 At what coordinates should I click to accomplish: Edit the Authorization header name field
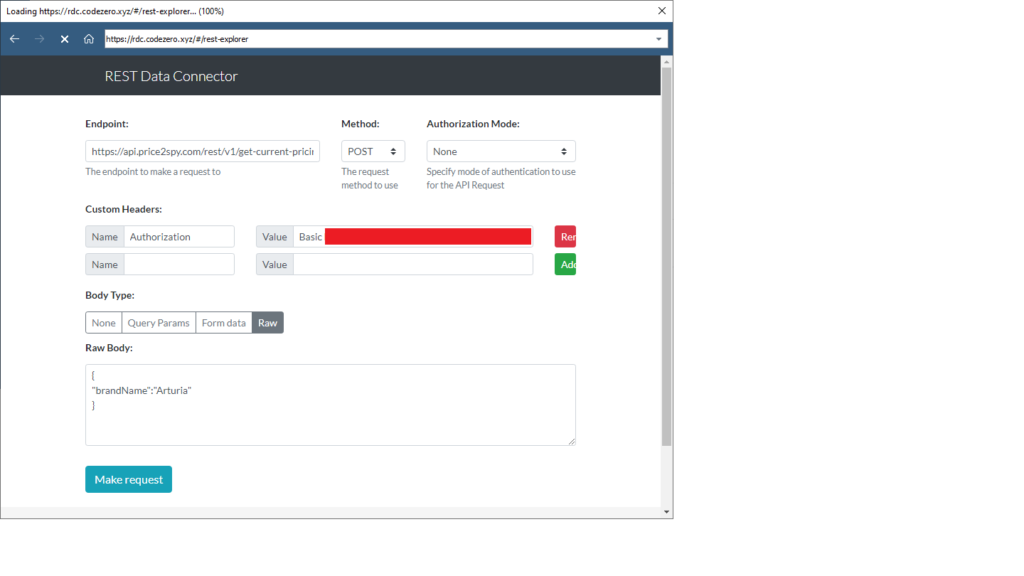point(179,236)
